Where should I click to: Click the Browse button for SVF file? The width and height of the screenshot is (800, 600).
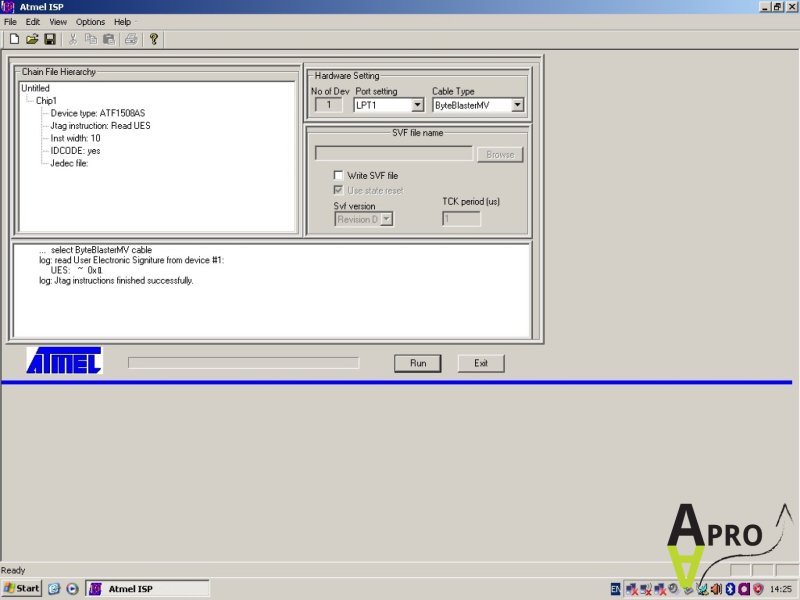[500, 155]
